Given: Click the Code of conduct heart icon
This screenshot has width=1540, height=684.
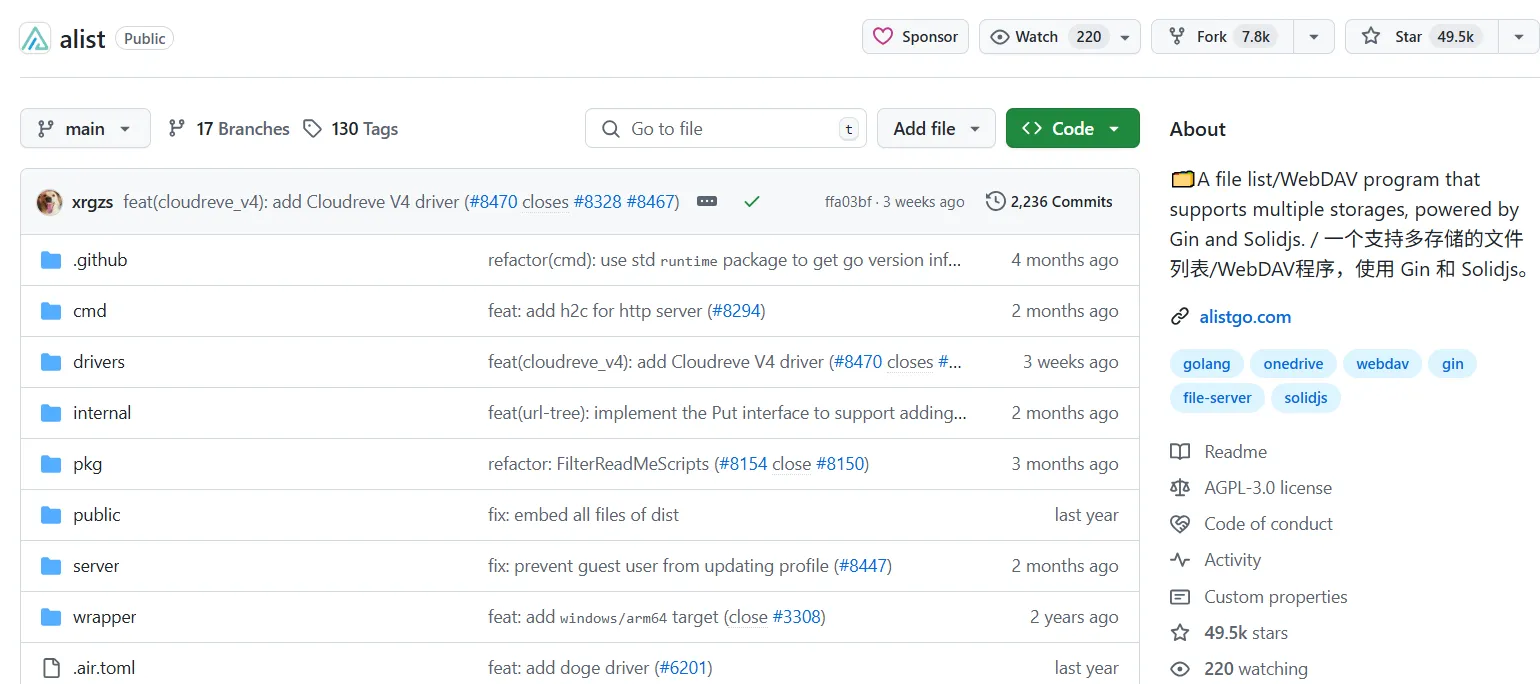Looking at the screenshot, I should pyautogui.click(x=1180, y=524).
